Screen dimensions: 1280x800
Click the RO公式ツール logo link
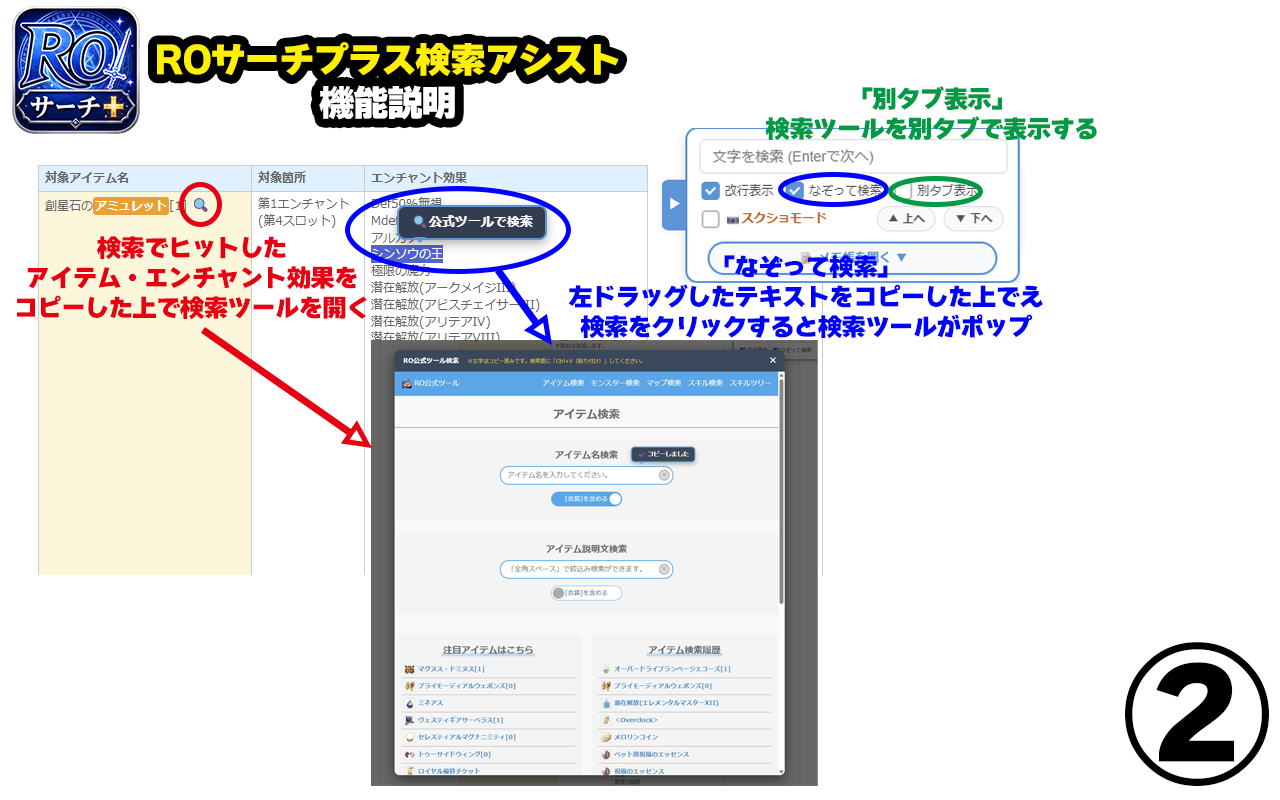[430, 383]
